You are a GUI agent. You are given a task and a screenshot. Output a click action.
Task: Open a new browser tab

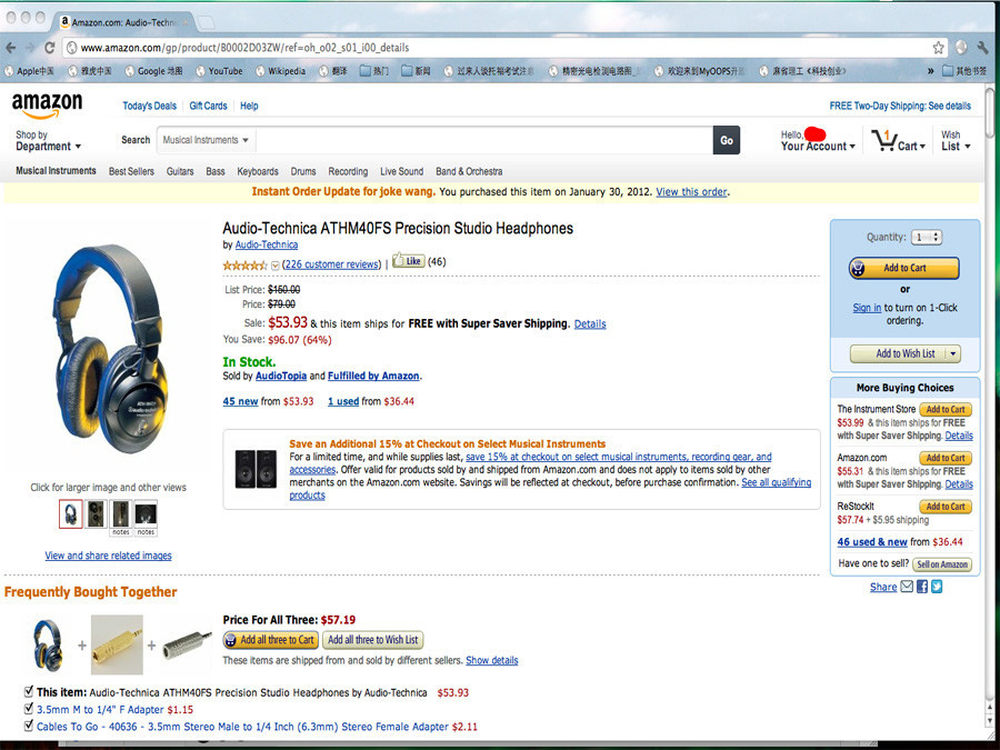[x=205, y=23]
